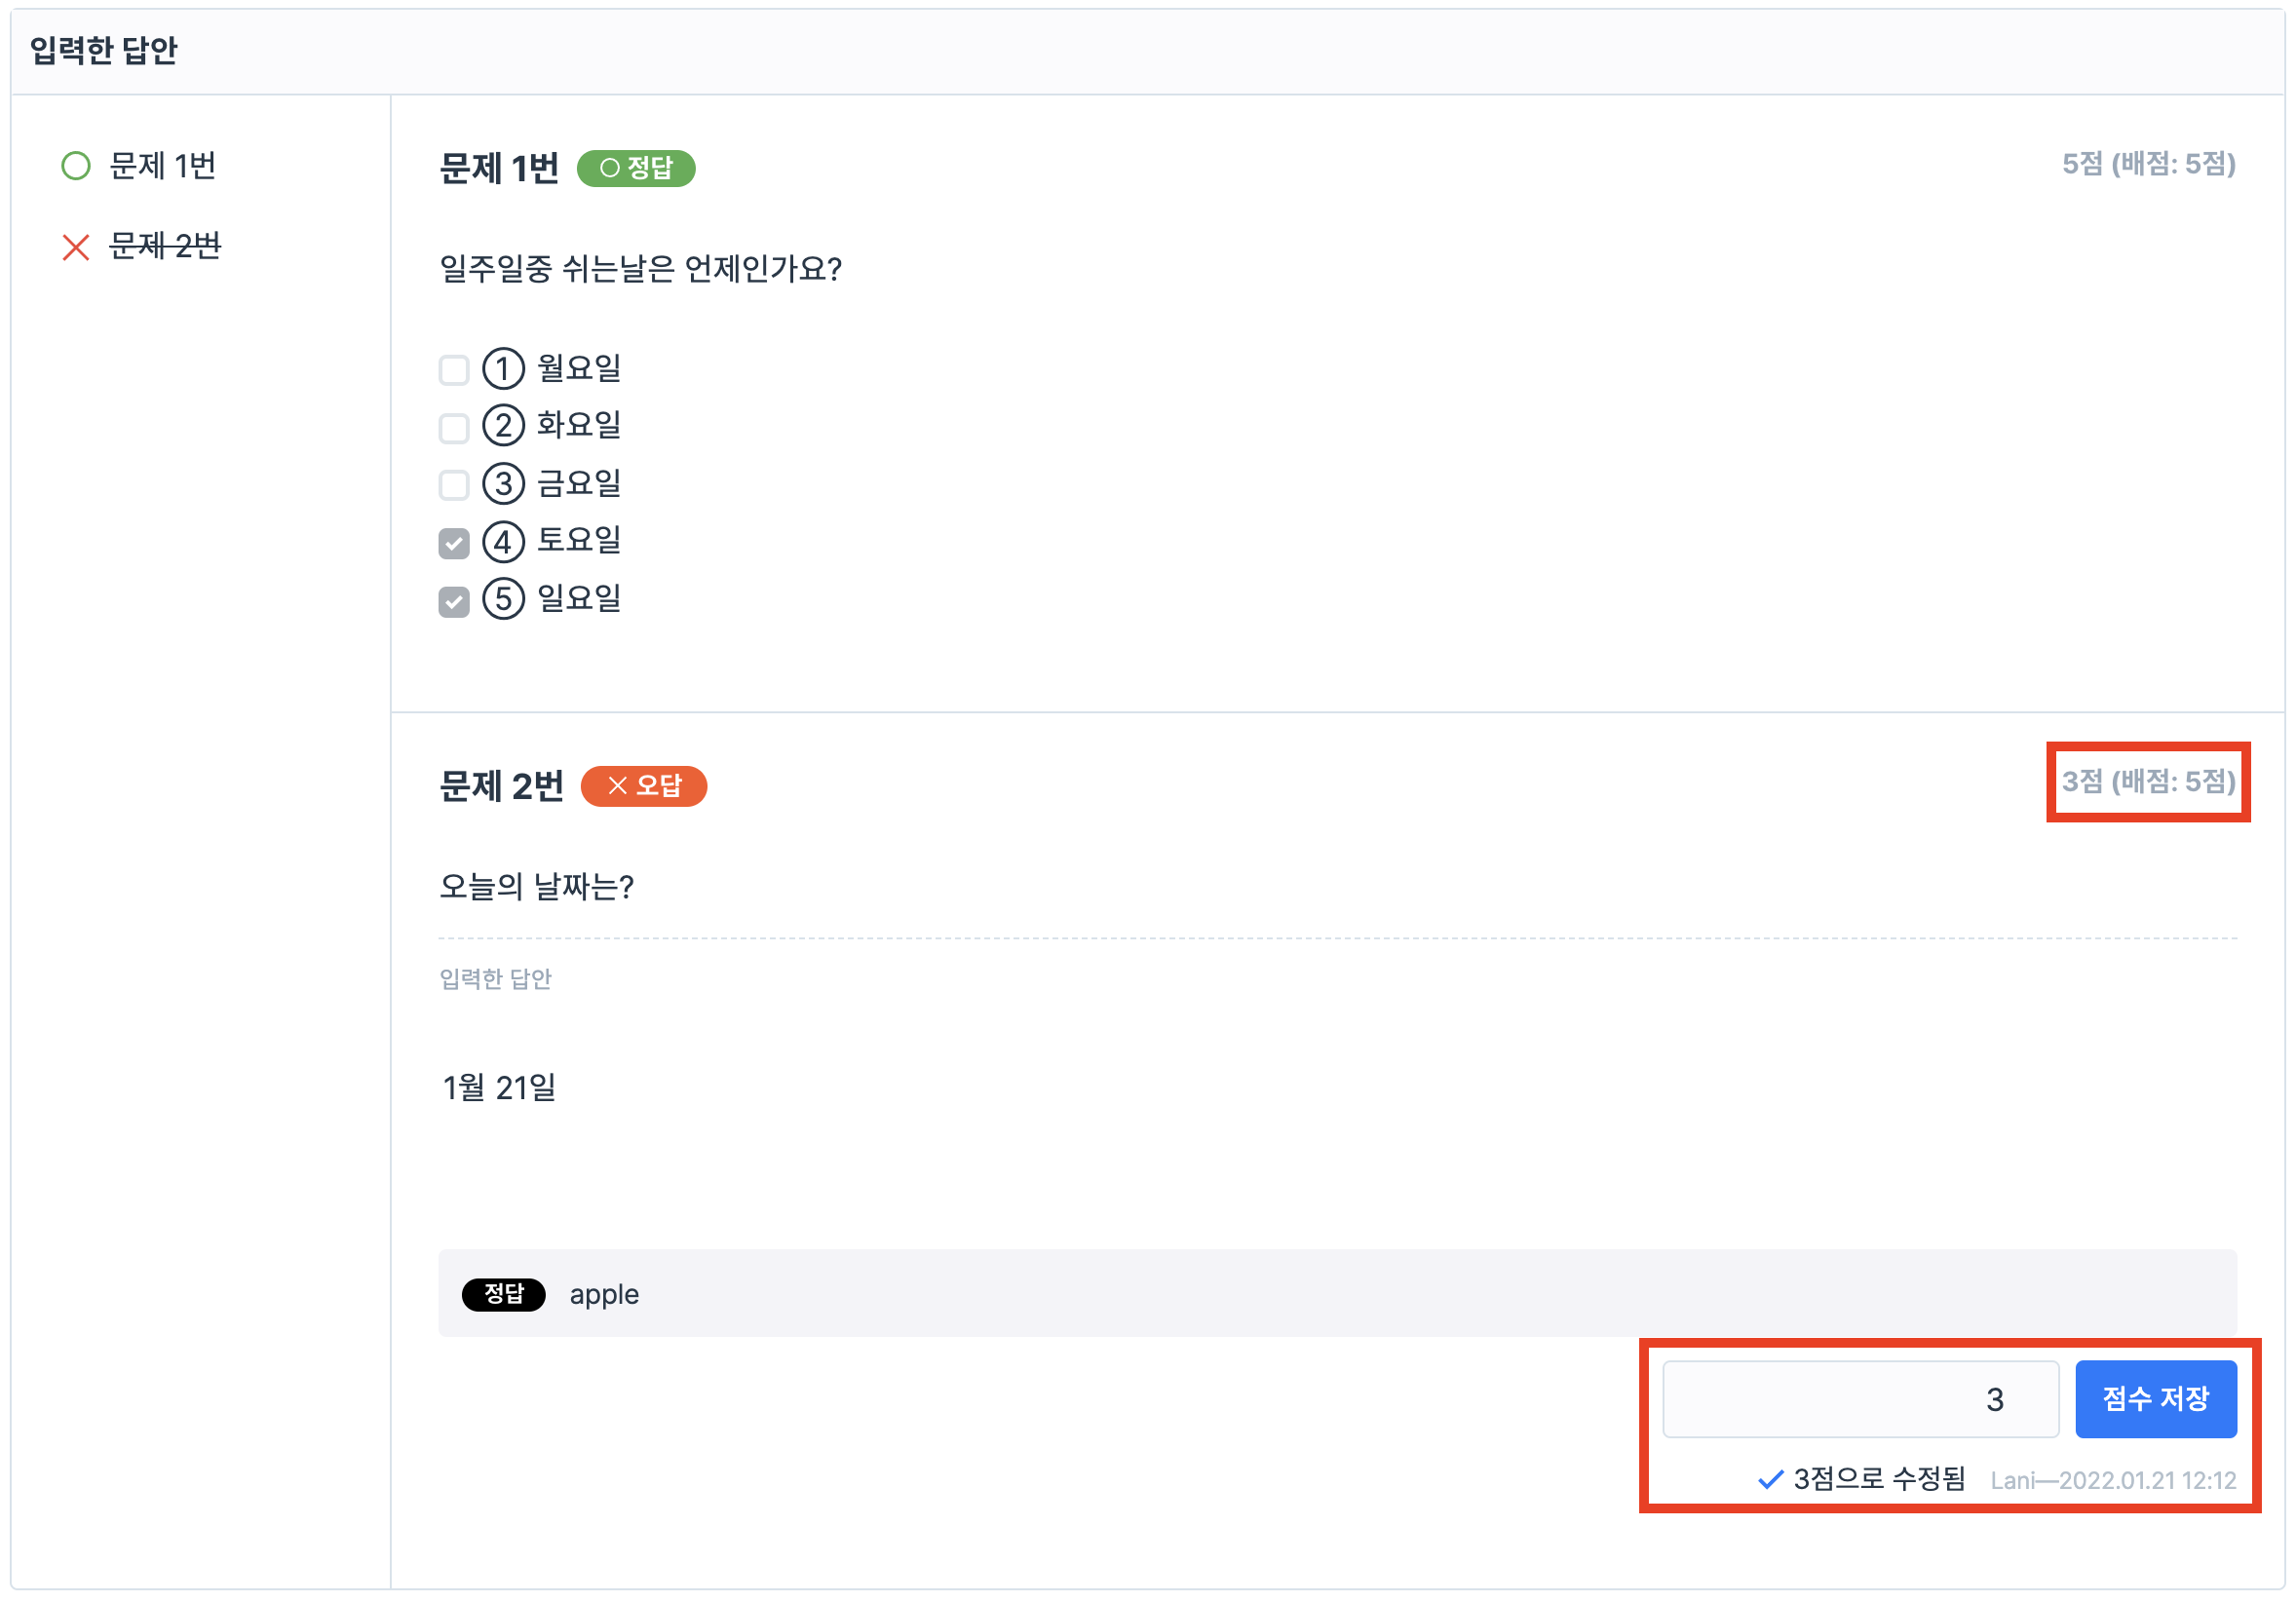This screenshot has width=2296, height=1602.
Task: Click the 3점 (배점: 5점) score label
Action: [2147, 781]
